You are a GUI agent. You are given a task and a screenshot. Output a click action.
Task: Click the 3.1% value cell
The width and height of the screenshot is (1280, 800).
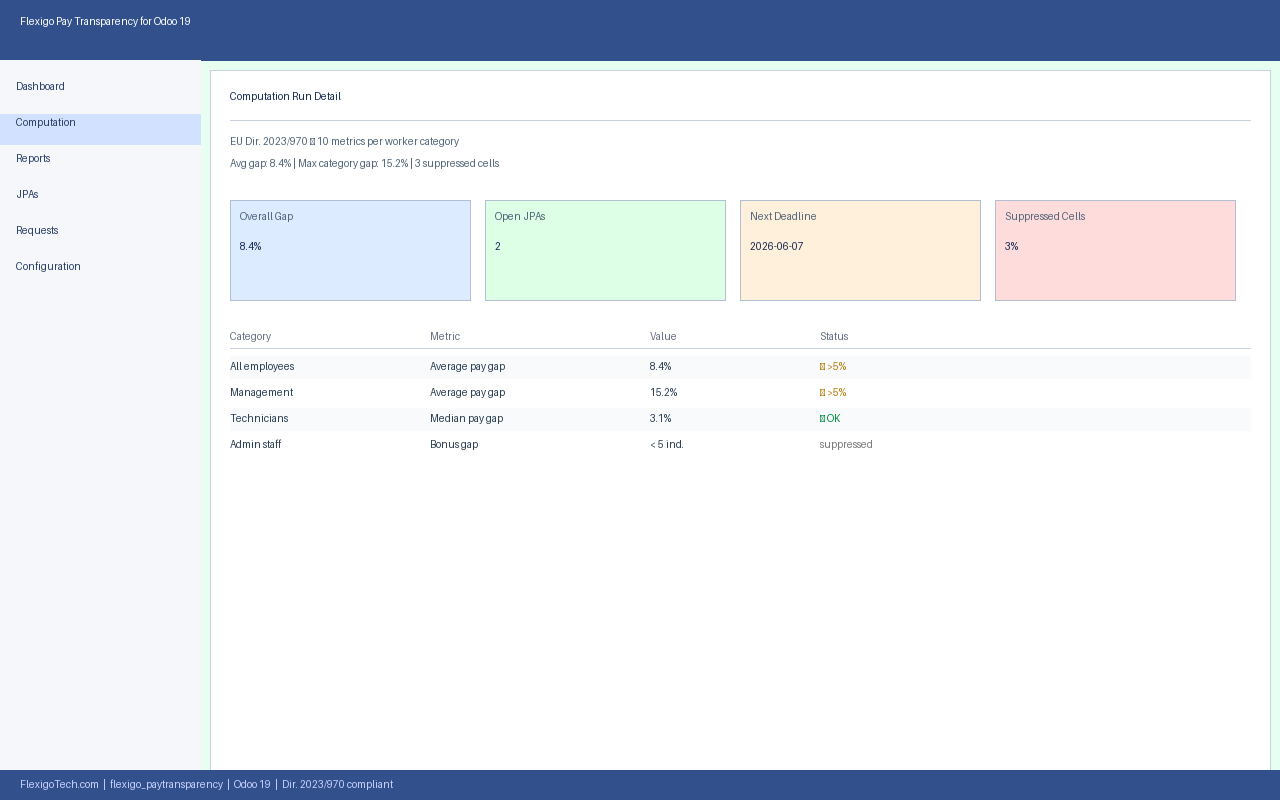pos(661,419)
